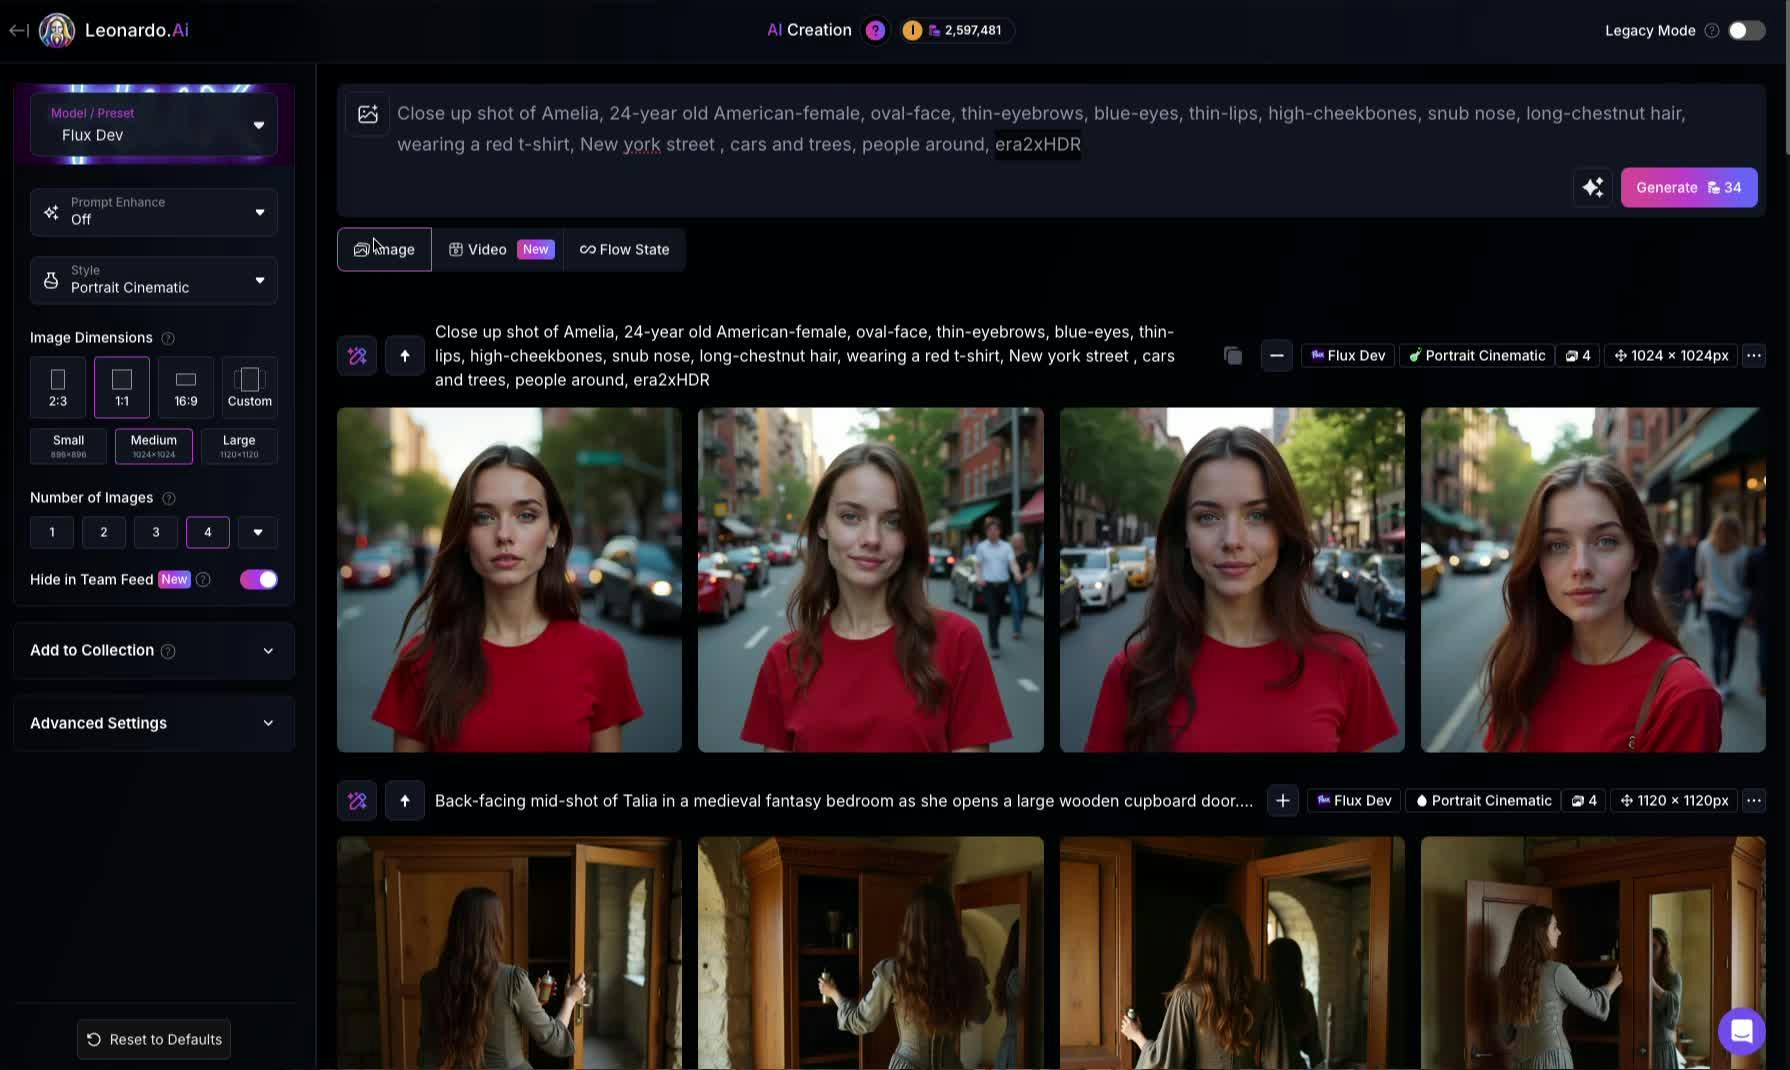Click the purple help question mark icon
The width and height of the screenshot is (1790, 1070).
click(875, 30)
